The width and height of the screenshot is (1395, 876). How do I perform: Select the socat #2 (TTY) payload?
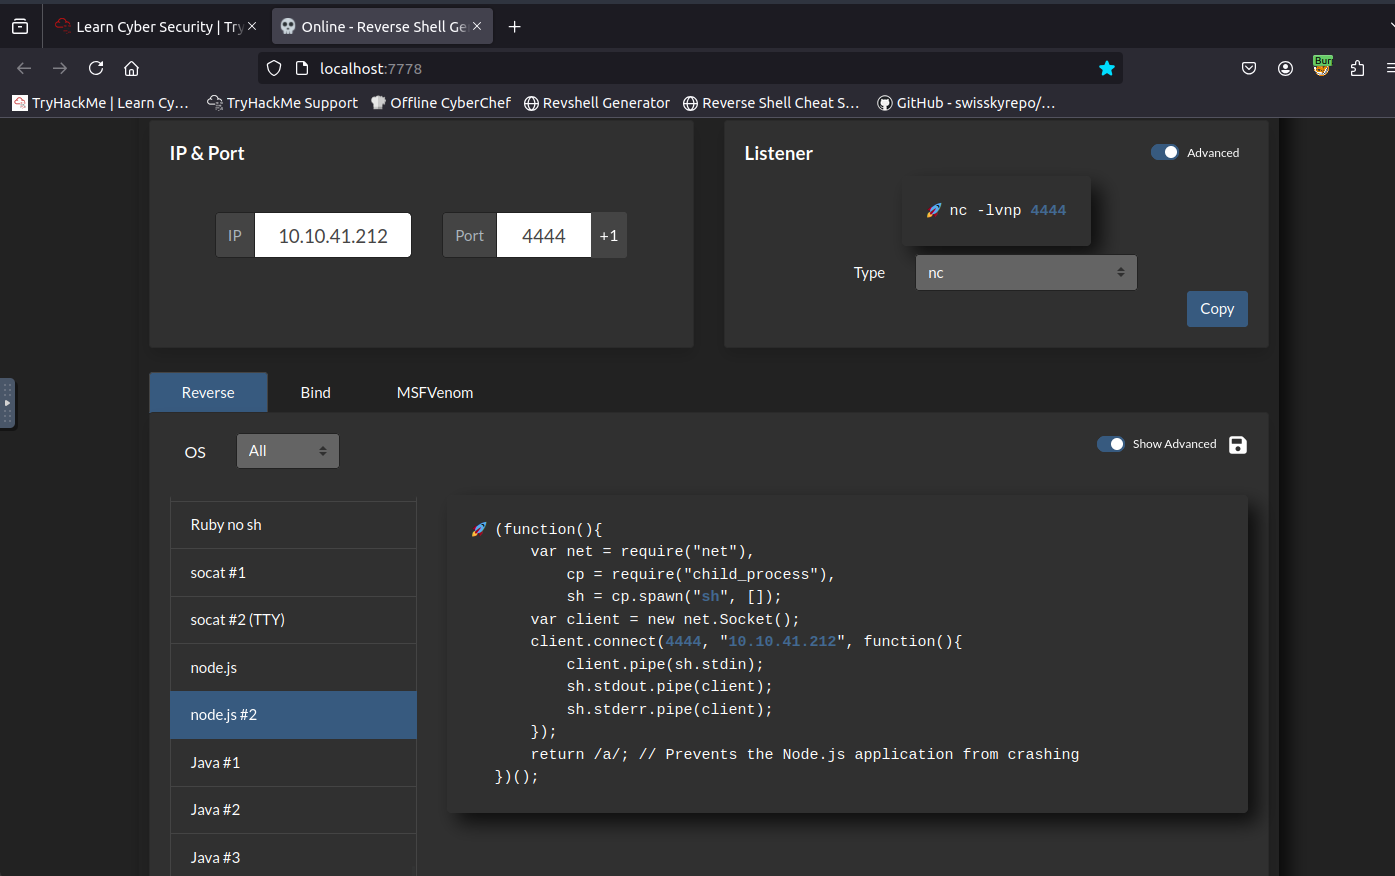(293, 620)
